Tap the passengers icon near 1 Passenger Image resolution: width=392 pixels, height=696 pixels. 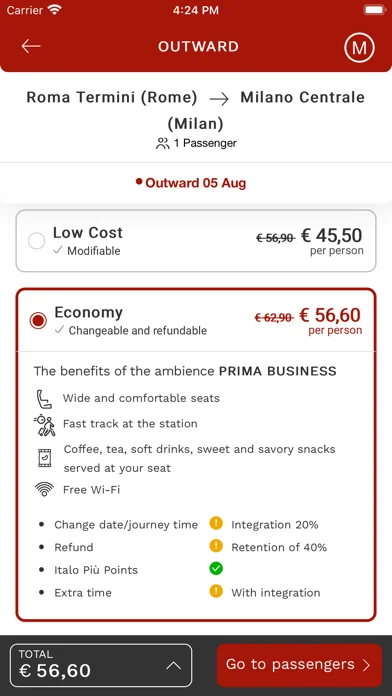(x=162, y=143)
